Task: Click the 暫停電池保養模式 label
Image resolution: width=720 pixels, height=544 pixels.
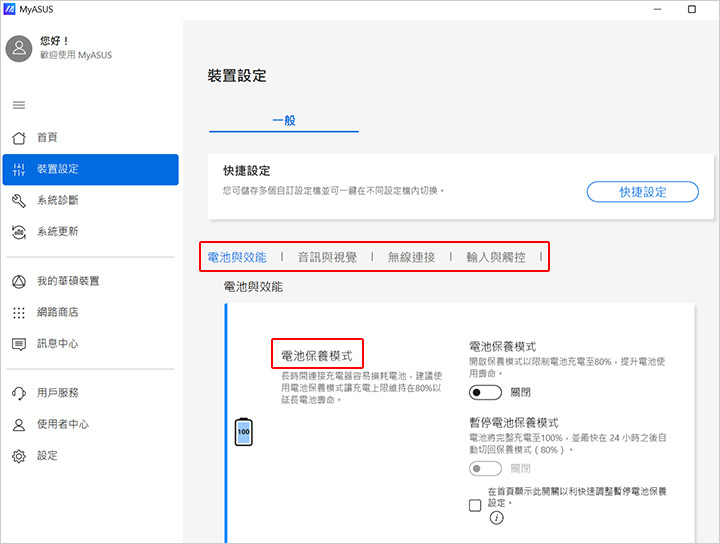Action: tap(513, 422)
